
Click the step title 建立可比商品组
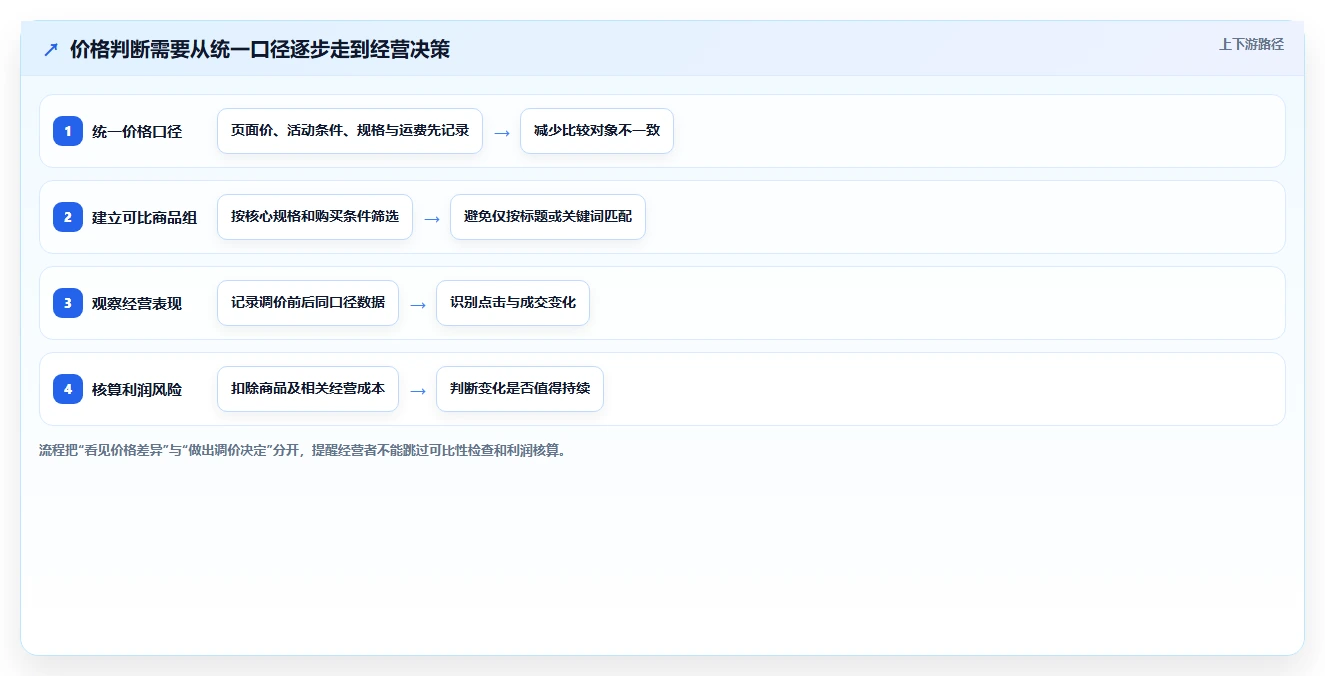tap(144, 217)
